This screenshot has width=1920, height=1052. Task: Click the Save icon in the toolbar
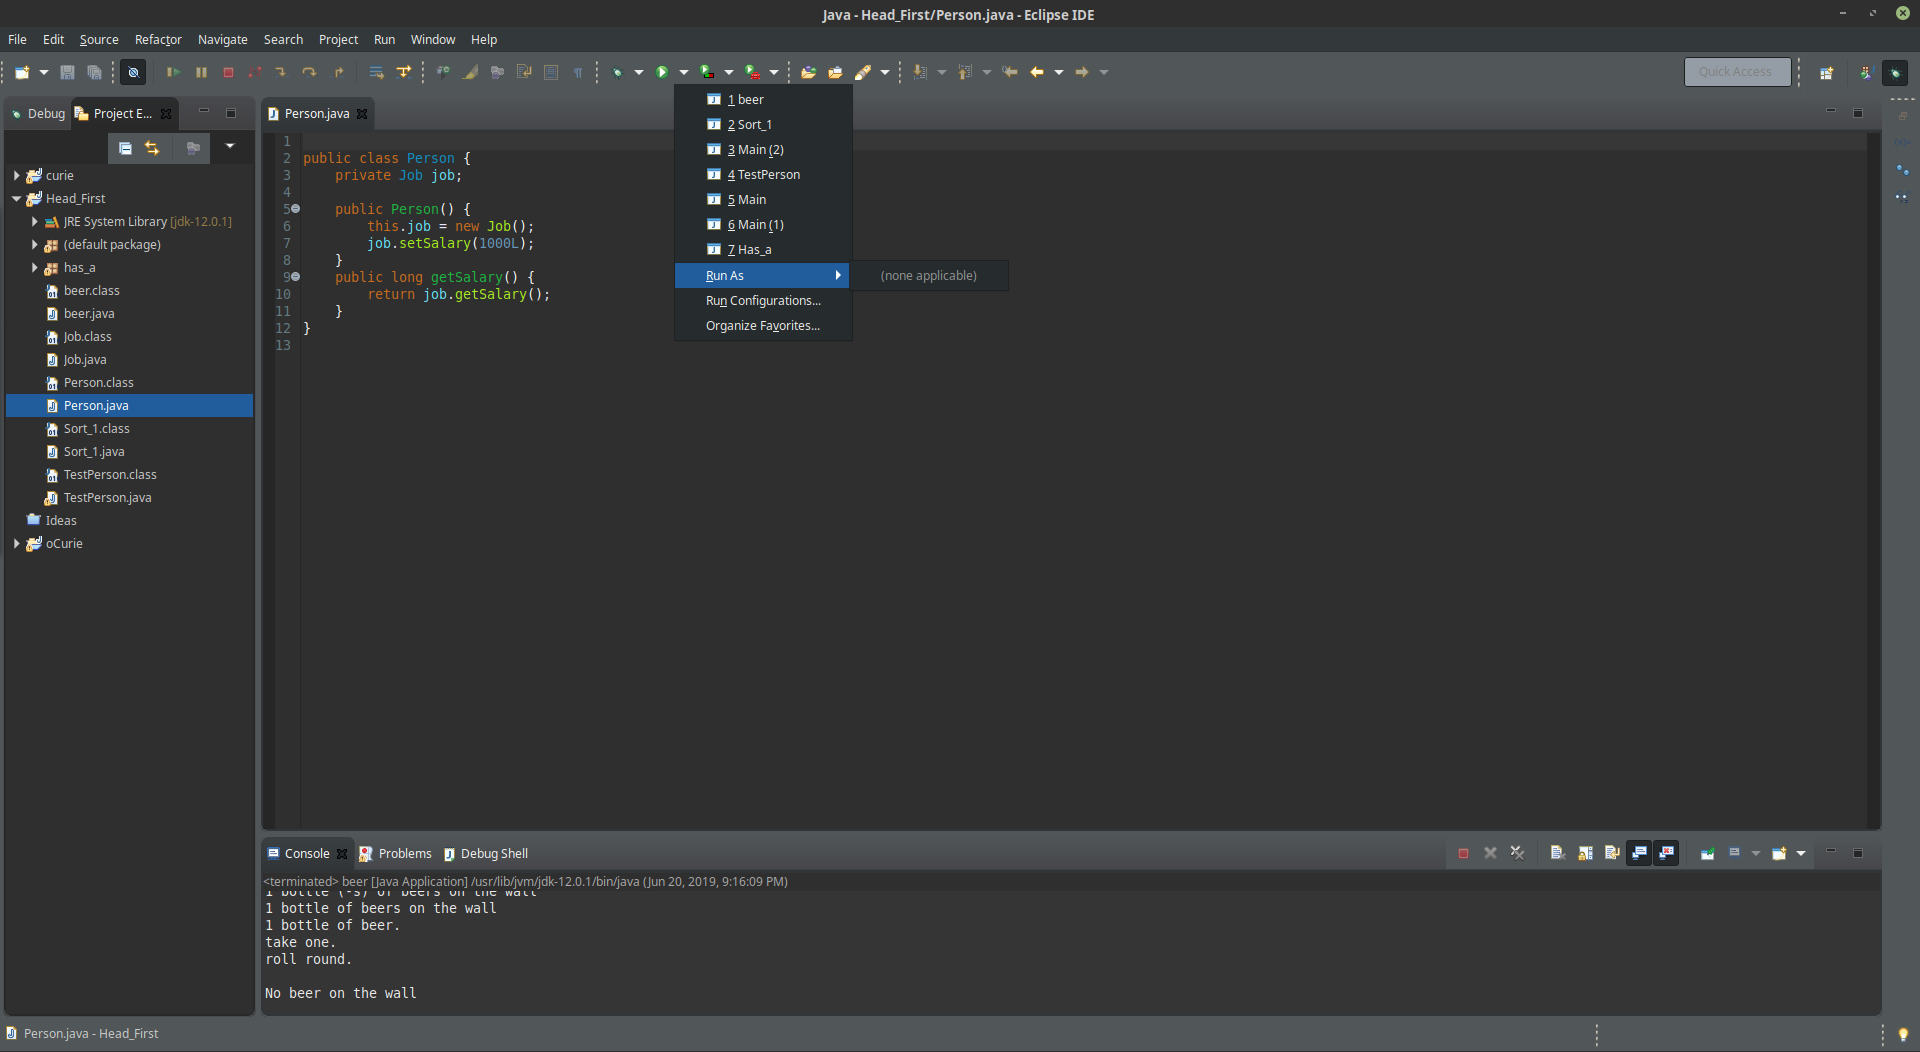67,72
